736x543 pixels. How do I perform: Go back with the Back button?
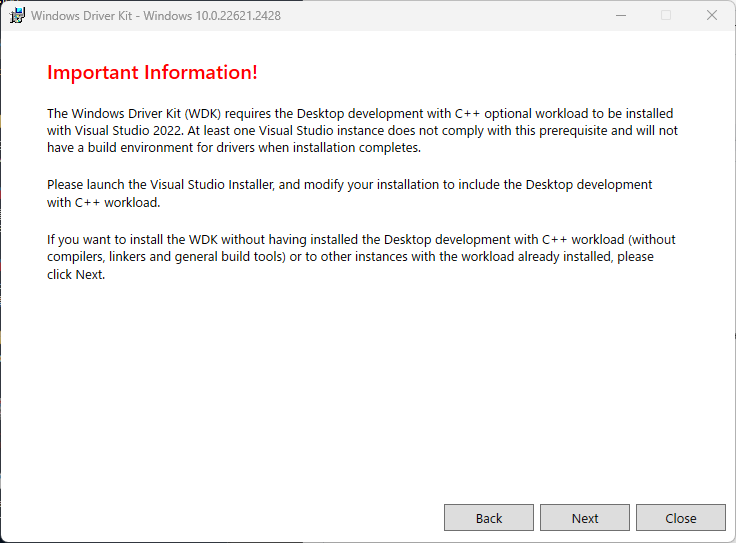pos(489,518)
